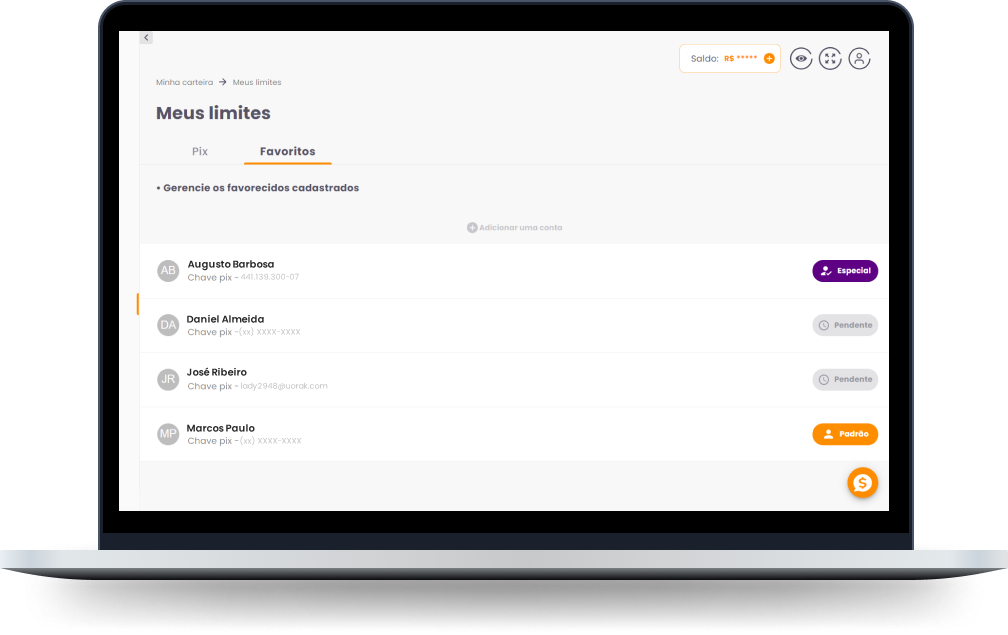The width and height of the screenshot is (1008, 635).
Task: Click the Especial badge for Augusto Barbosa
Action: tap(845, 271)
